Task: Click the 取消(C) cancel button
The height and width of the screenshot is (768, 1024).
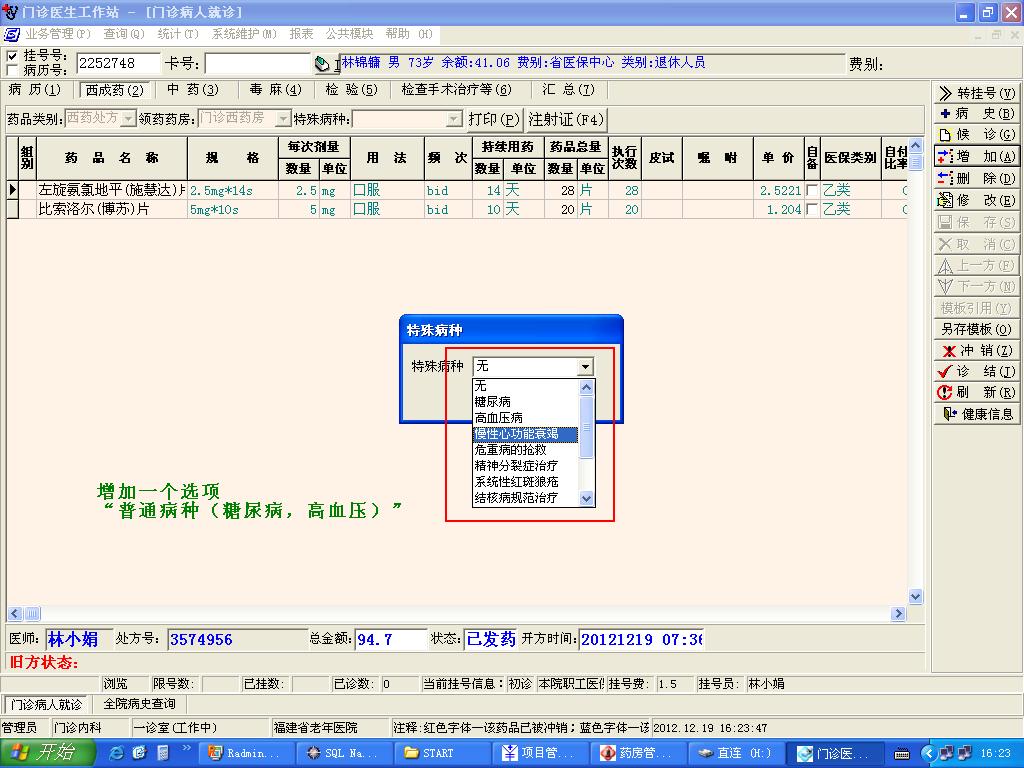Action: [x=976, y=244]
